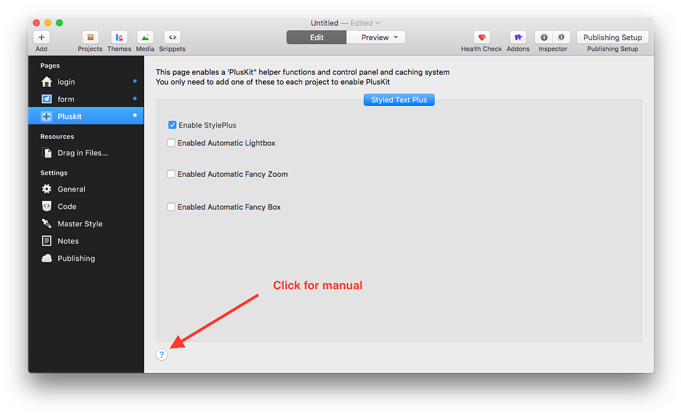Open Master Style dropper icon

(x=46, y=224)
